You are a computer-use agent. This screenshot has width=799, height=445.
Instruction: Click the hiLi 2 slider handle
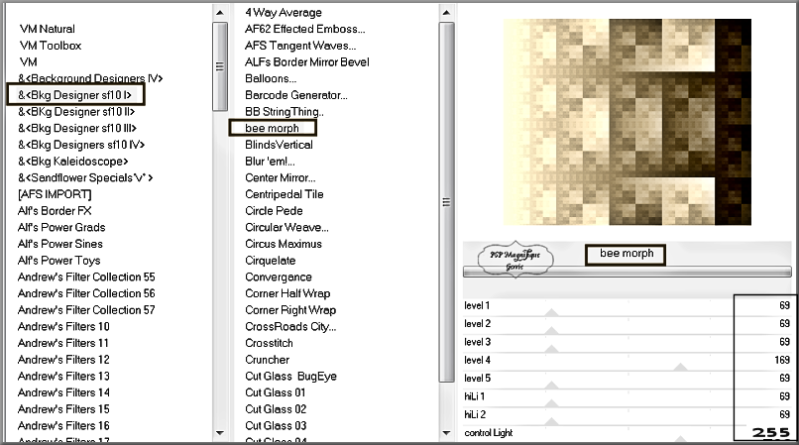coord(551,421)
